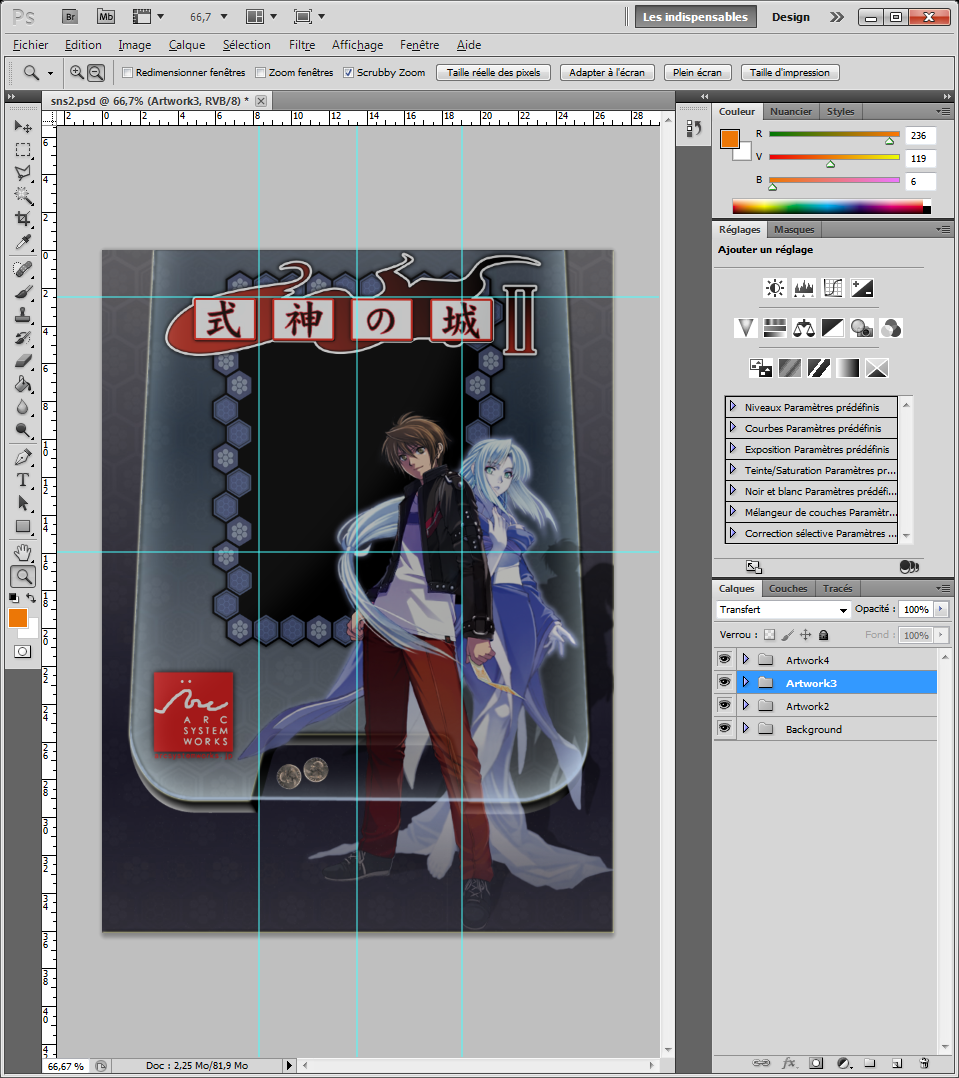Uncheck the Scrubby Zoom checkbox
This screenshot has width=959, height=1078.
[x=348, y=73]
